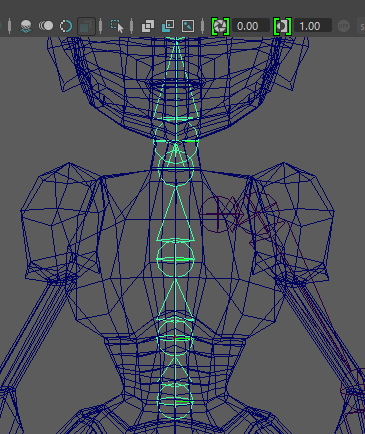The image size is (365, 434).
Task: Toggle multisample anti-aliasing
Action: pyautogui.click(x=66, y=26)
